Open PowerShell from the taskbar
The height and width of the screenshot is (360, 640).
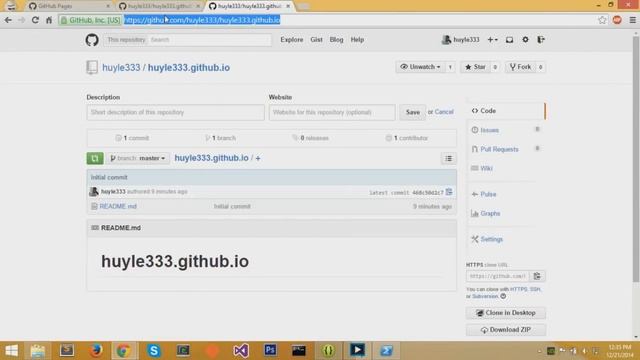387,350
